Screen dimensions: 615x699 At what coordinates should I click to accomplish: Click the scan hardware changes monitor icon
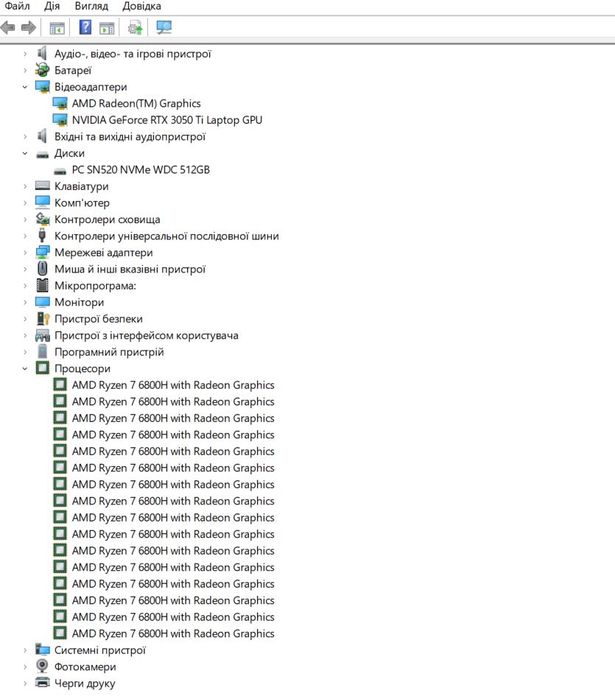coord(164,27)
